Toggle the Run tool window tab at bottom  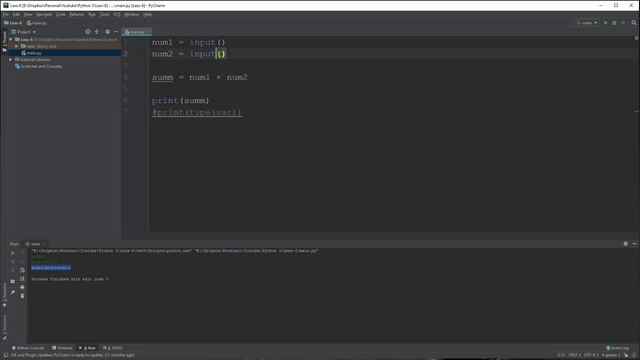87,348
